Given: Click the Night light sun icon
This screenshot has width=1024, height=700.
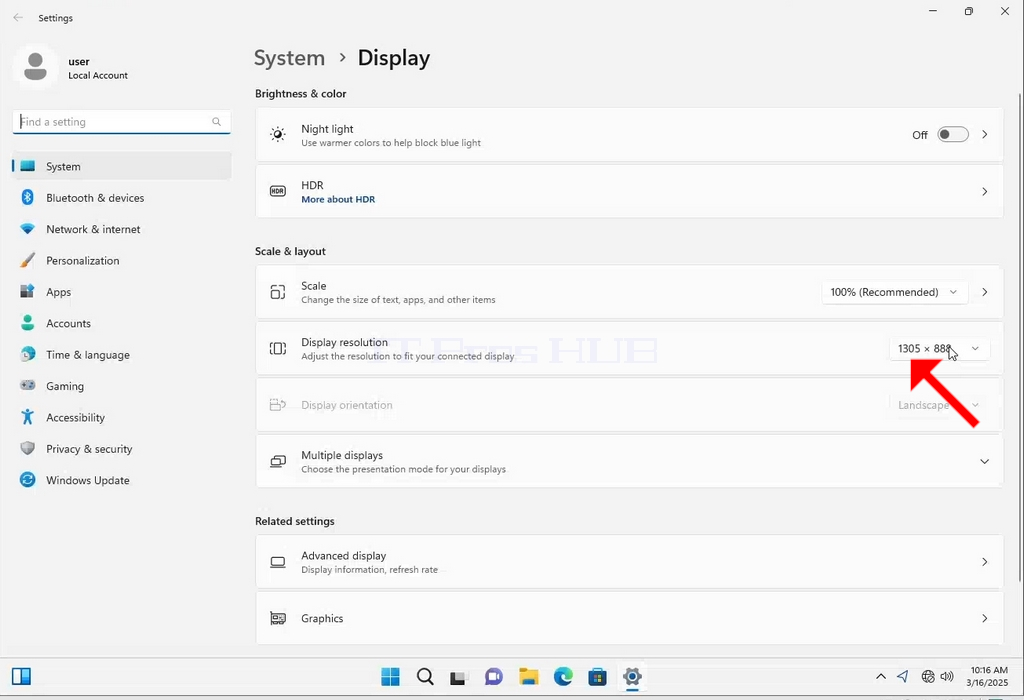Looking at the screenshot, I should pos(278,135).
